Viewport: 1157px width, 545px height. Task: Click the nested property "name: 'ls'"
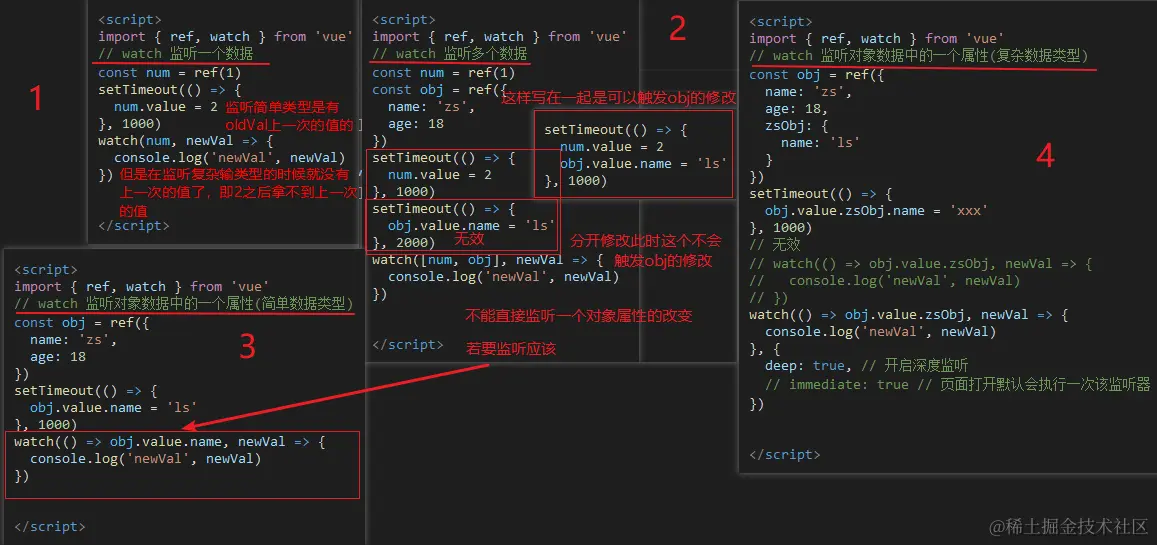pyautogui.click(x=821, y=143)
